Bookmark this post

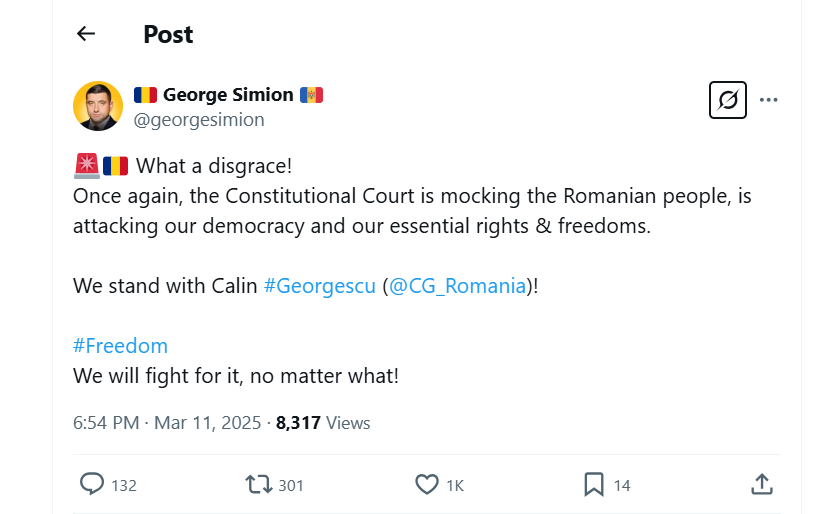594,485
